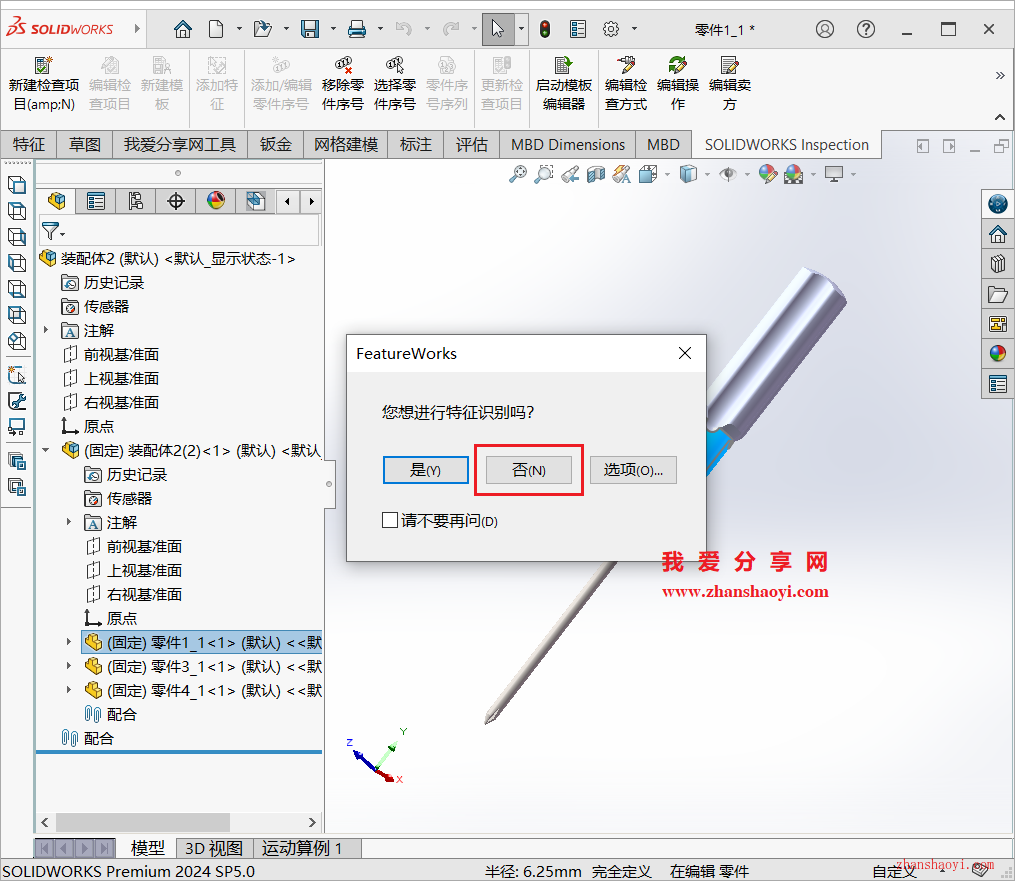Click Select Balloons (选择零件序号)
Viewport: 1015px width, 881px height.
coord(395,84)
